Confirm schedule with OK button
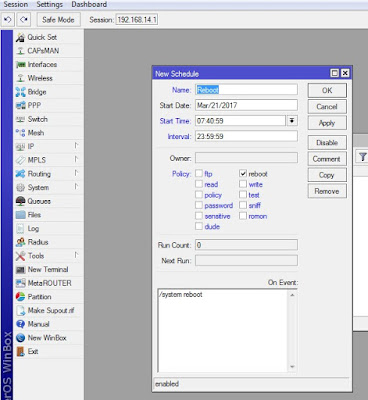Screen dimensions: 368x400 (327, 90)
